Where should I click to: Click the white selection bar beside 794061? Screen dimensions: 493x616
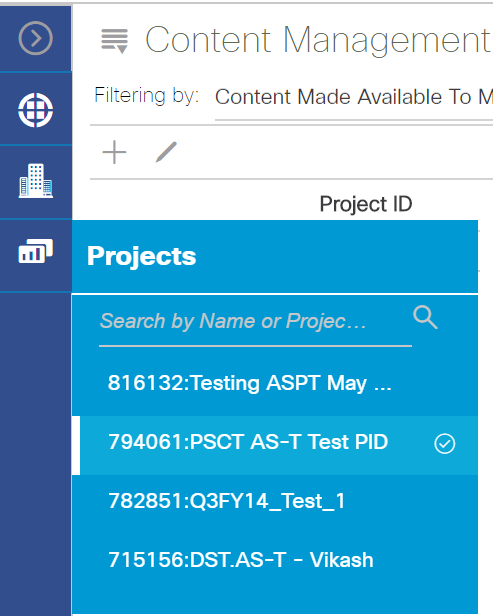click(76, 446)
